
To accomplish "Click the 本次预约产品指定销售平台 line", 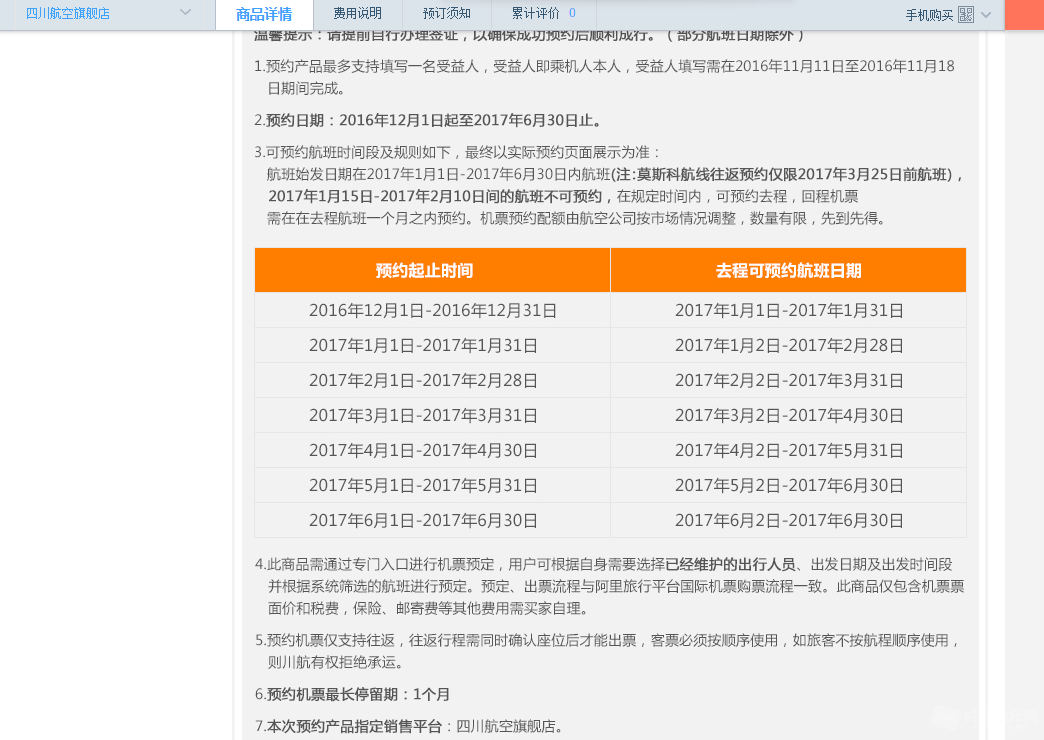I will click(x=409, y=727).
